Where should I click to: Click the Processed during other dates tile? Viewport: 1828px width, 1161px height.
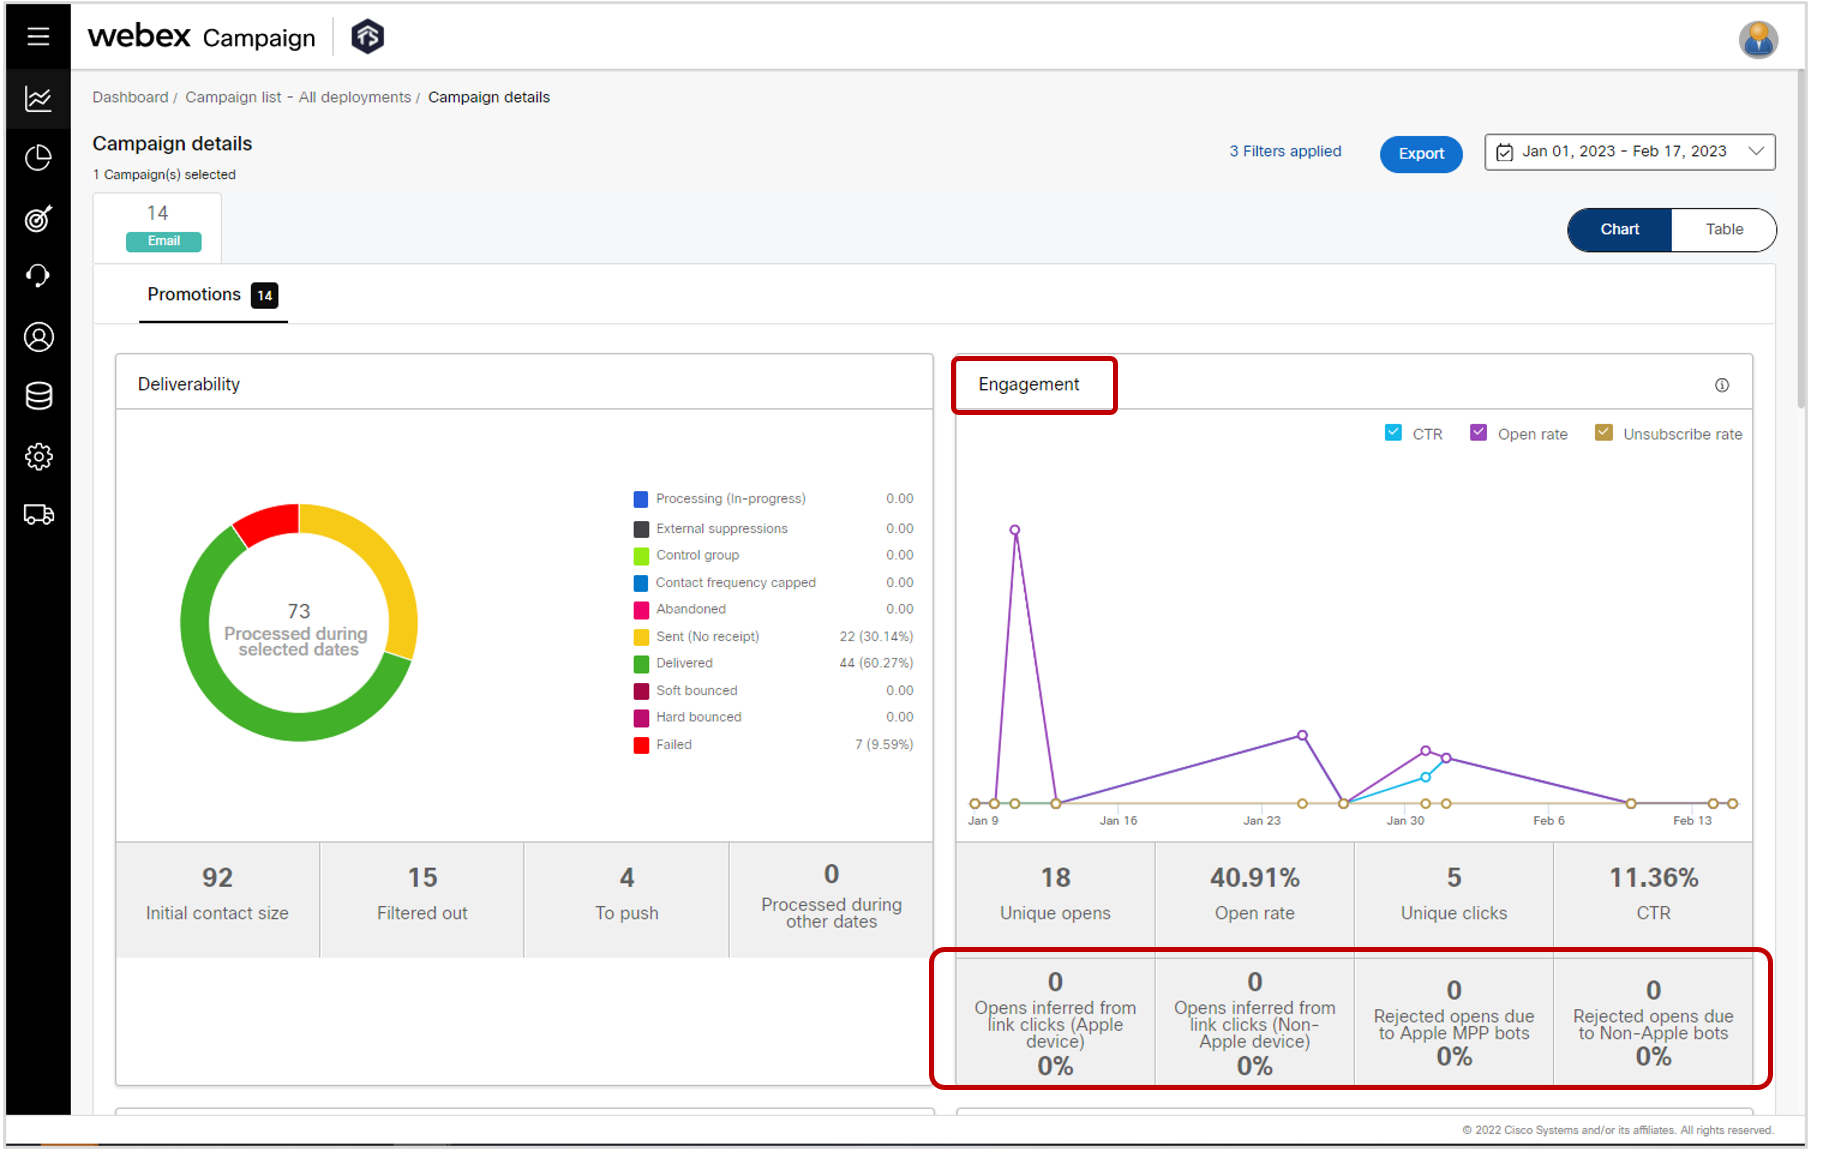[x=831, y=899]
